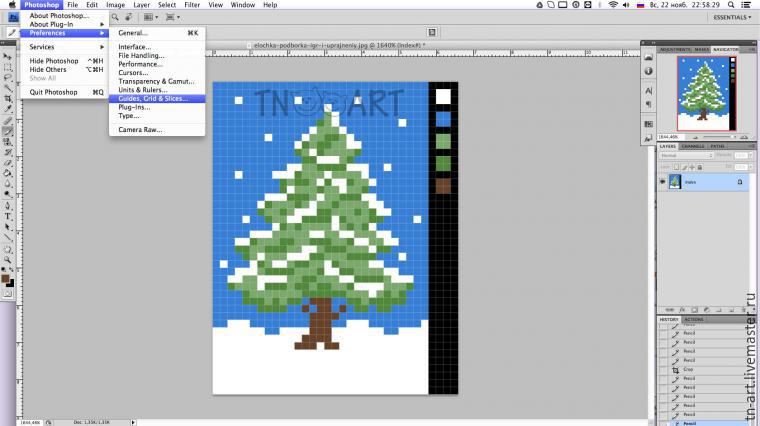Image resolution: width=760 pixels, height=426 pixels.
Task: Open the Info panel icon
Action: 648,71
